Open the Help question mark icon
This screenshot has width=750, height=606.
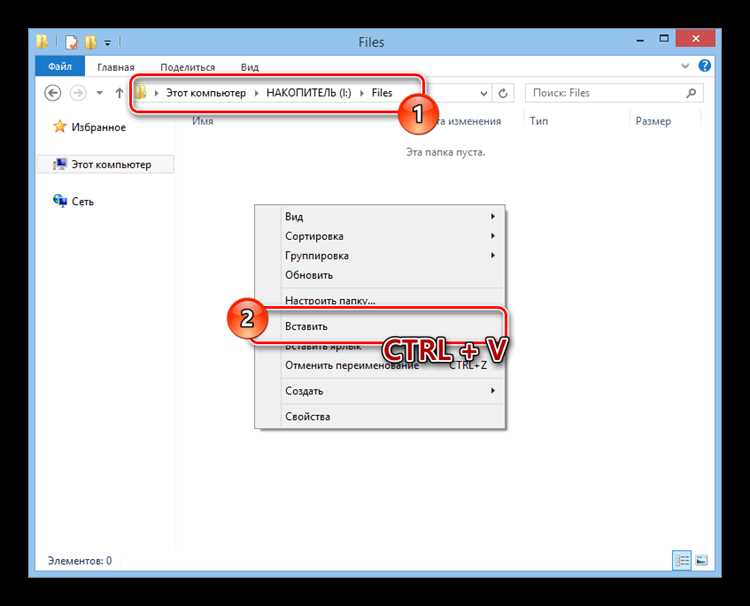point(704,66)
